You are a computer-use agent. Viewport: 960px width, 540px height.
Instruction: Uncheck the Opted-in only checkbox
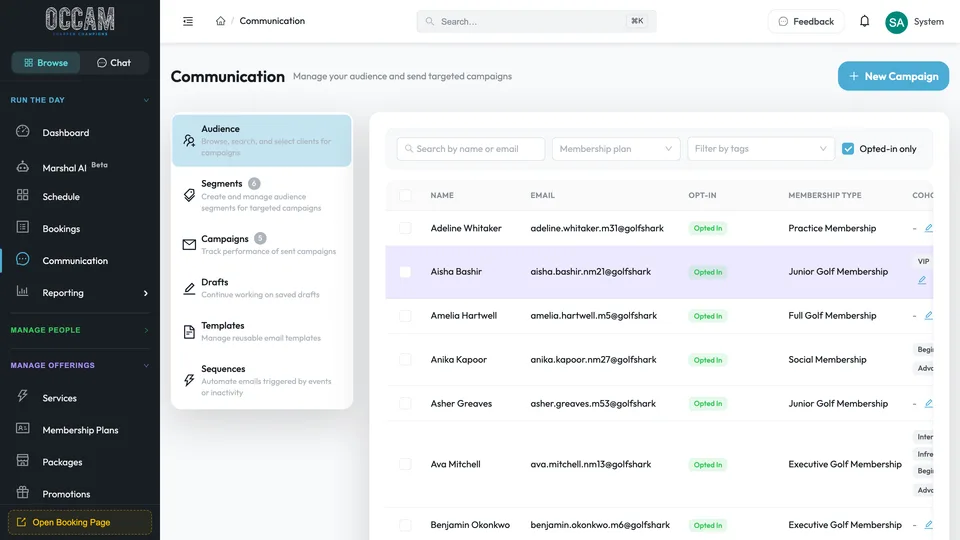[x=848, y=149]
